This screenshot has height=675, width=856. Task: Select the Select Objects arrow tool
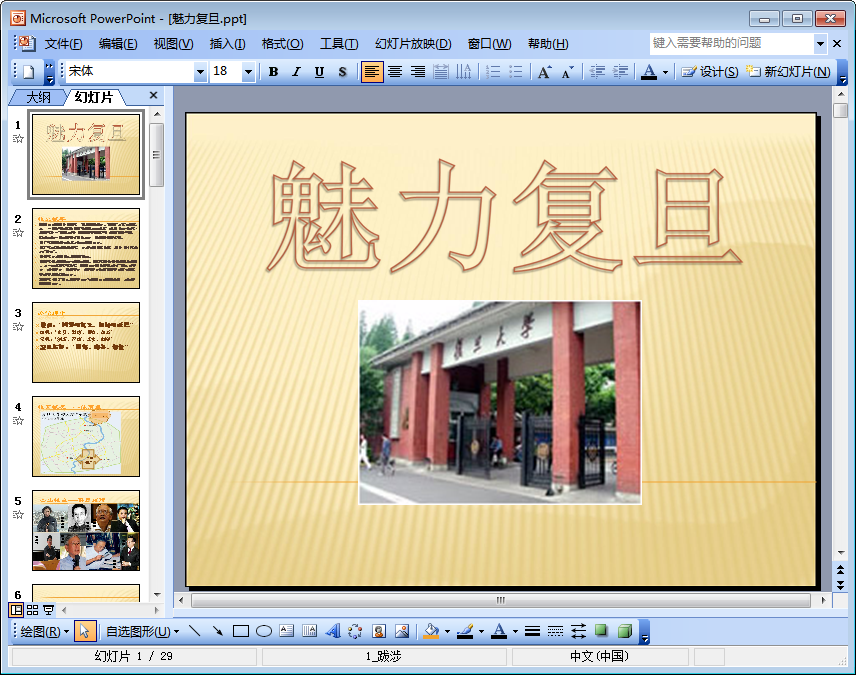[85, 631]
